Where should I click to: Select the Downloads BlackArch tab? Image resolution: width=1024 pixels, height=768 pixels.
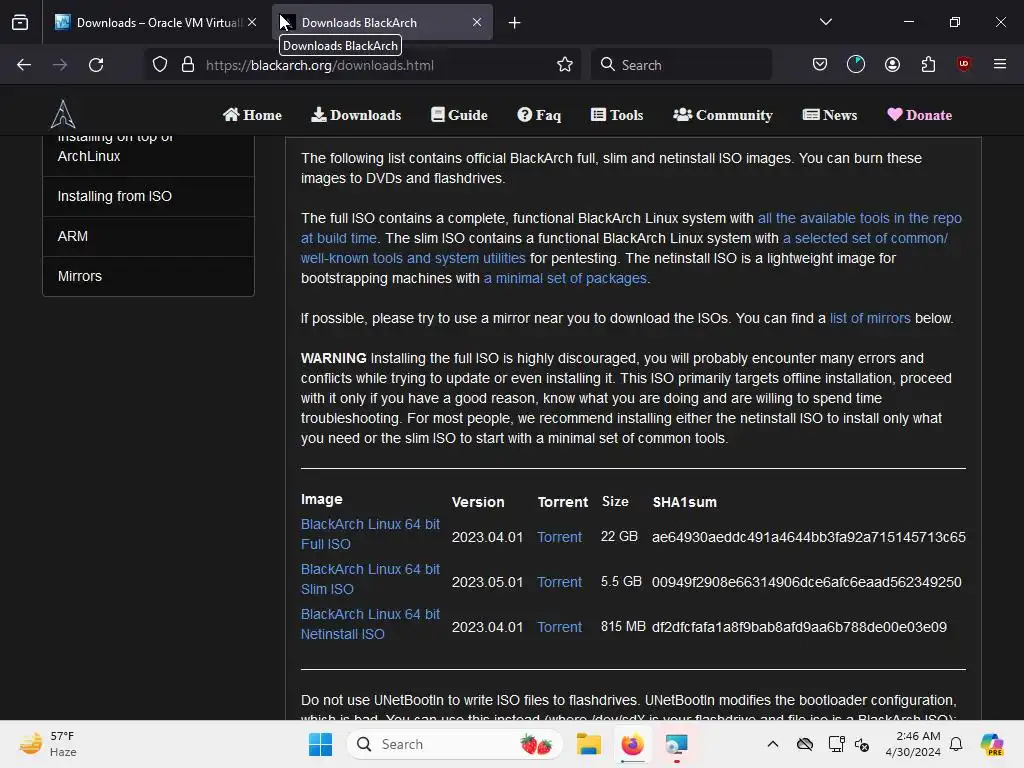tap(382, 23)
